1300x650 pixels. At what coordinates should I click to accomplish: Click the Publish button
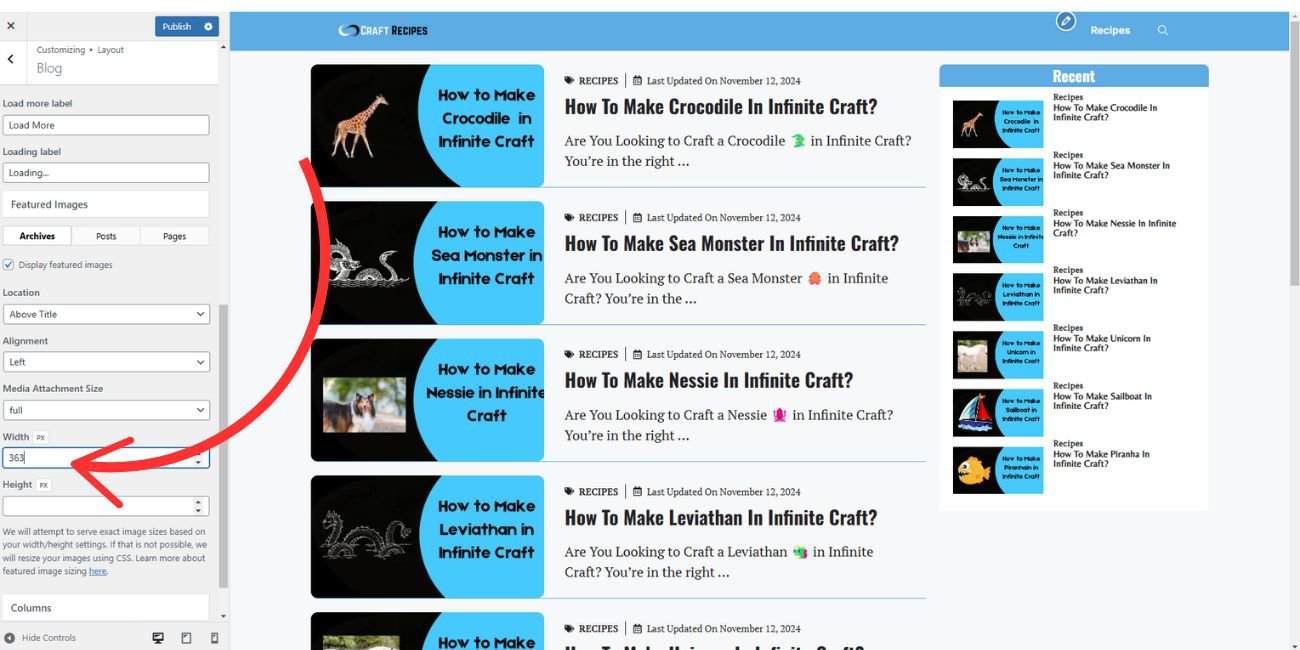[177, 26]
